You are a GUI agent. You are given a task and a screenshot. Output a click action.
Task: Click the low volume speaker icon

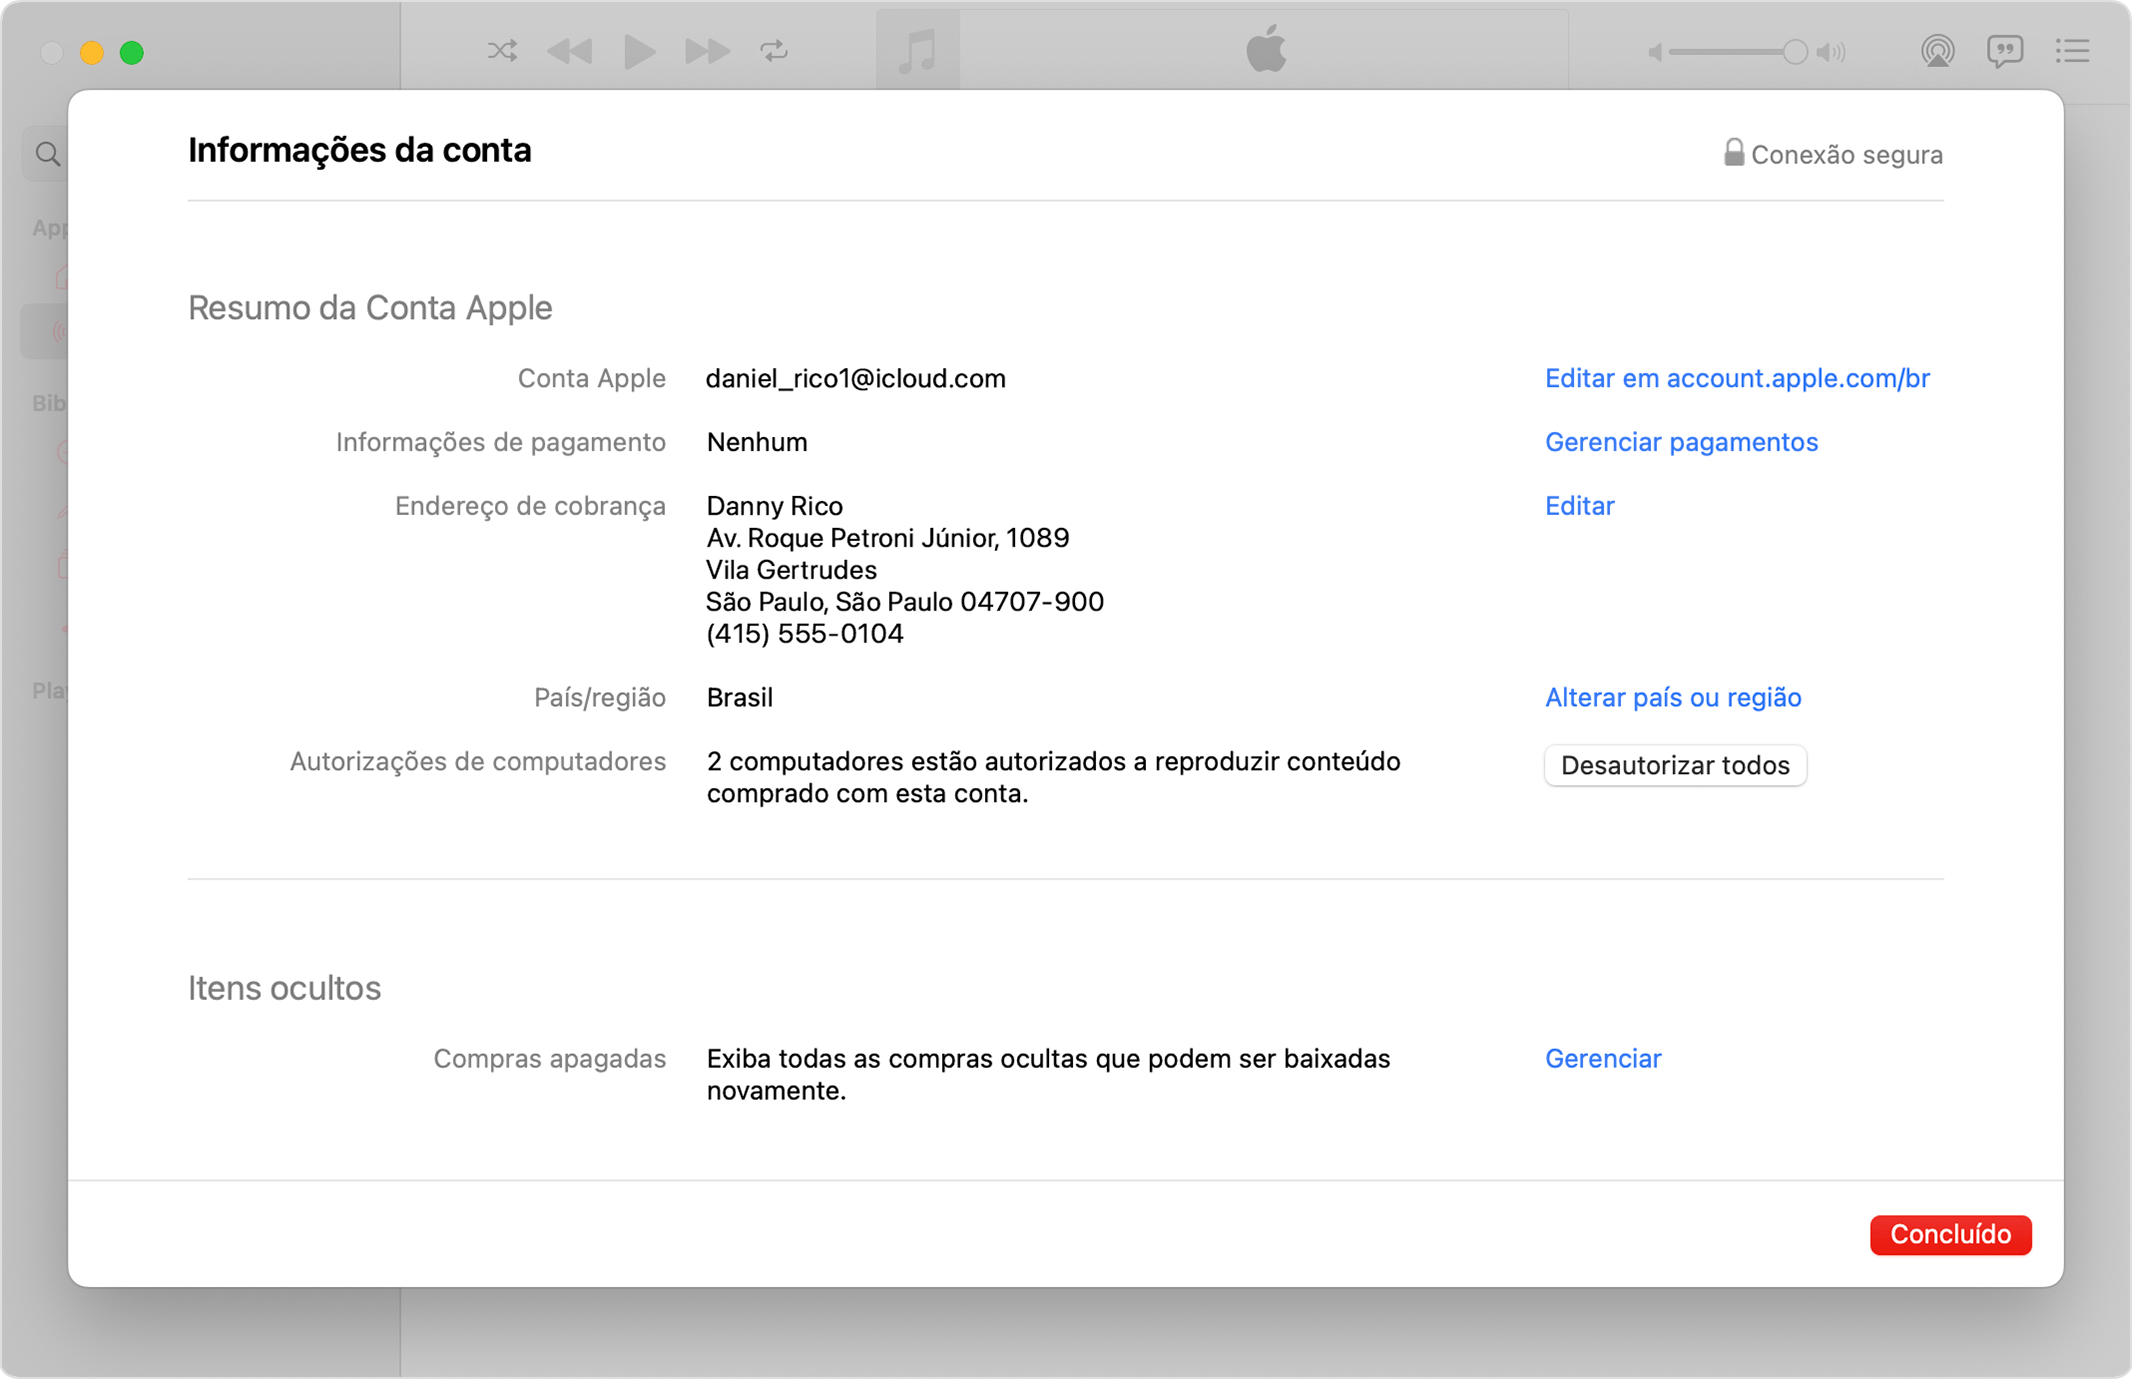tap(1655, 52)
